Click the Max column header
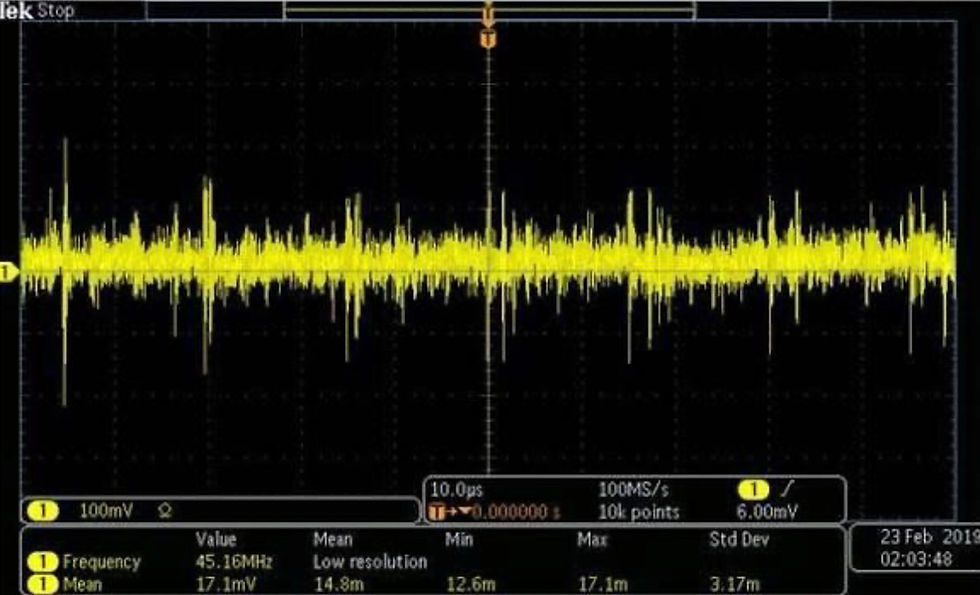 pos(592,539)
